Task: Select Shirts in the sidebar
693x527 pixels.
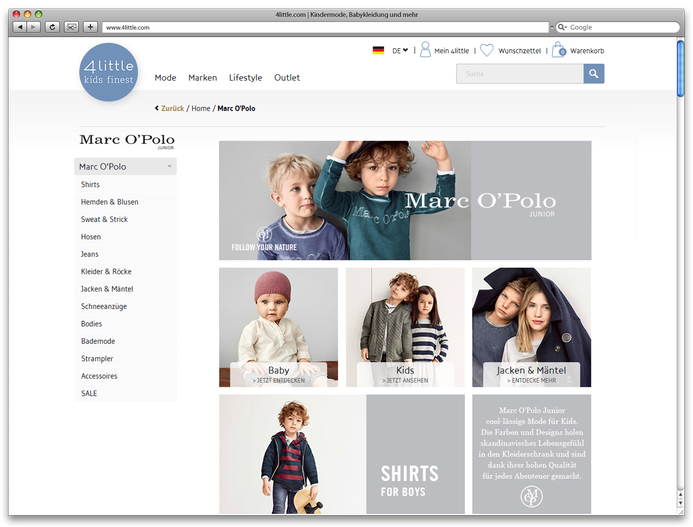Action: [x=126, y=184]
